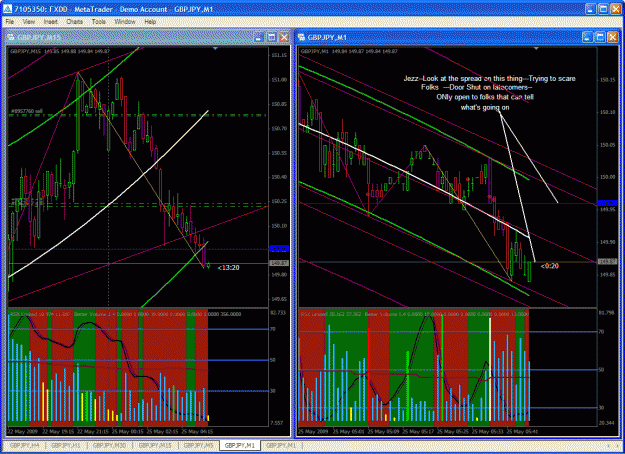This screenshot has height=454, width=625.
Task: Click the chart icon of GBPJPY,M15 window
Action: coord(11,37)
